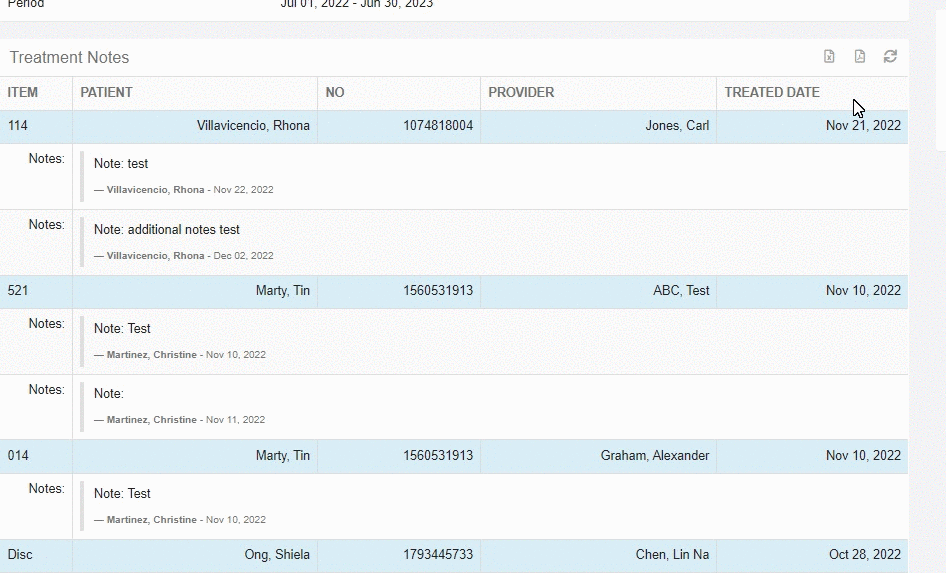Click provider Graham, Alexander

[655, 455]
